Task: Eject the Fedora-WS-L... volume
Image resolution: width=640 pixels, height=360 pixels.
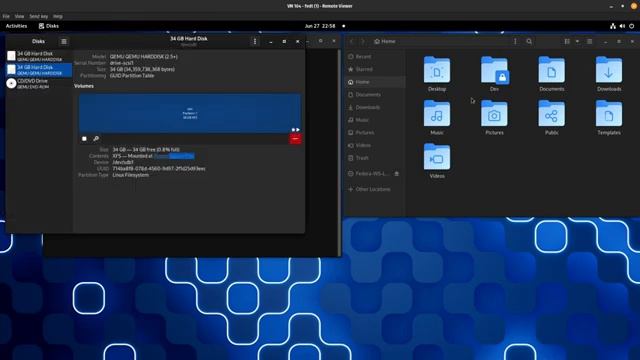Action: tap(396, 174)
